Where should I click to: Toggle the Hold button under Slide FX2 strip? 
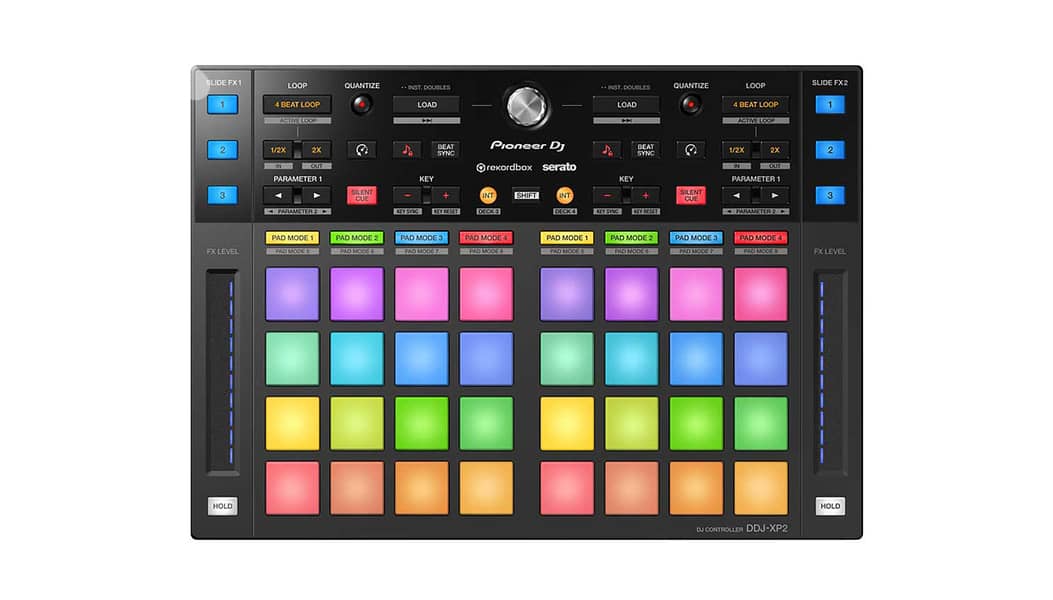[x=830, y=506]
